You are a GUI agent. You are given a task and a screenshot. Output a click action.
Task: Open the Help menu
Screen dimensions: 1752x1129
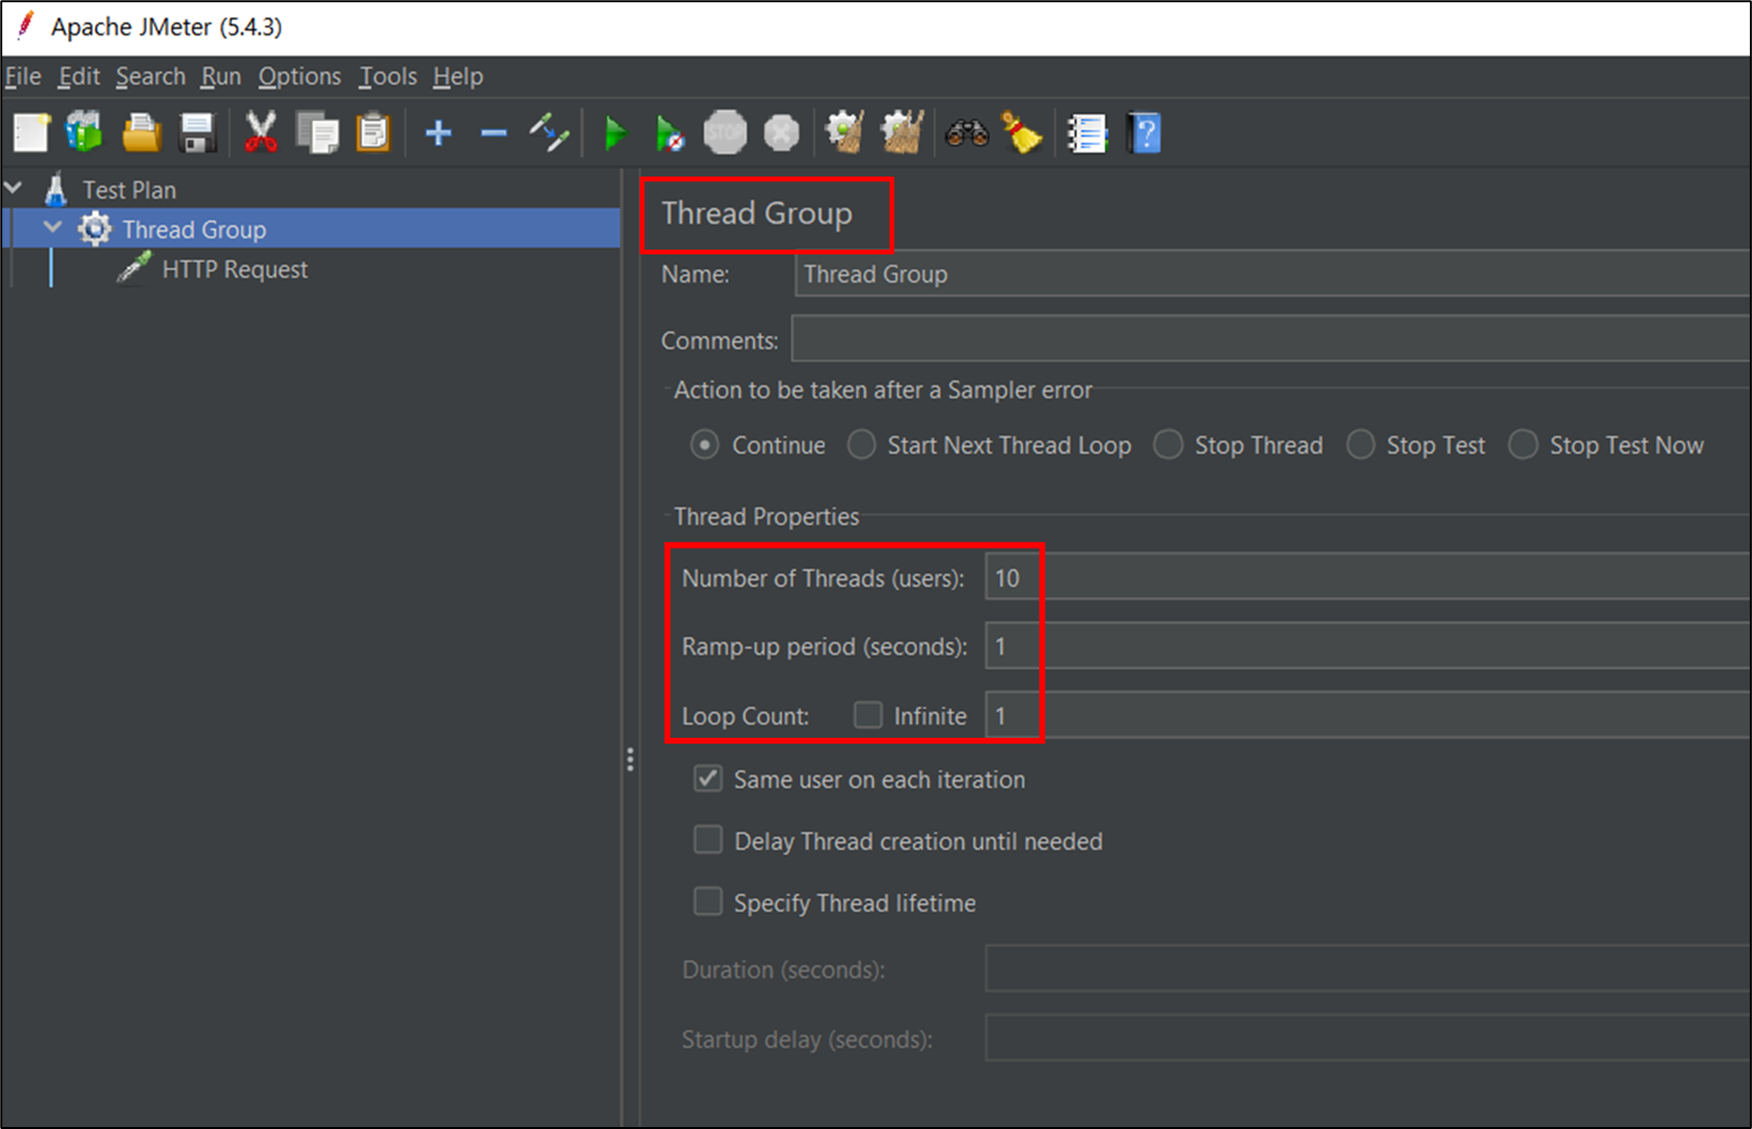(x=458, y=77)
